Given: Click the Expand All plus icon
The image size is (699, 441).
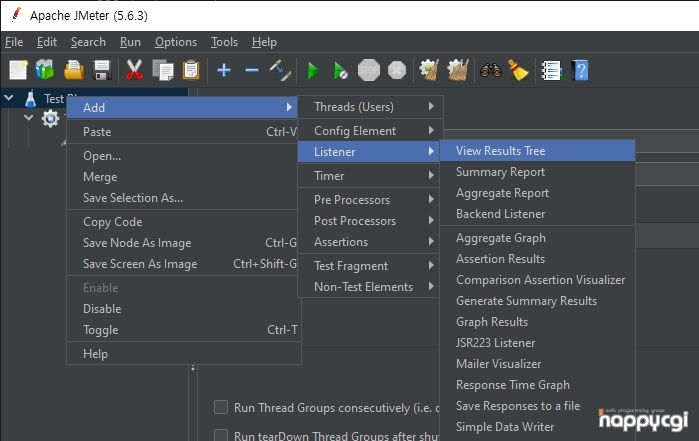Looking at the screenshot, I should [224, 70].
